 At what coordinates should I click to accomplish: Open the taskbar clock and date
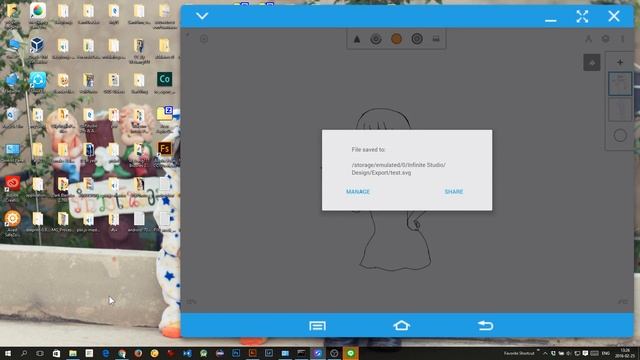pos(625,353)
